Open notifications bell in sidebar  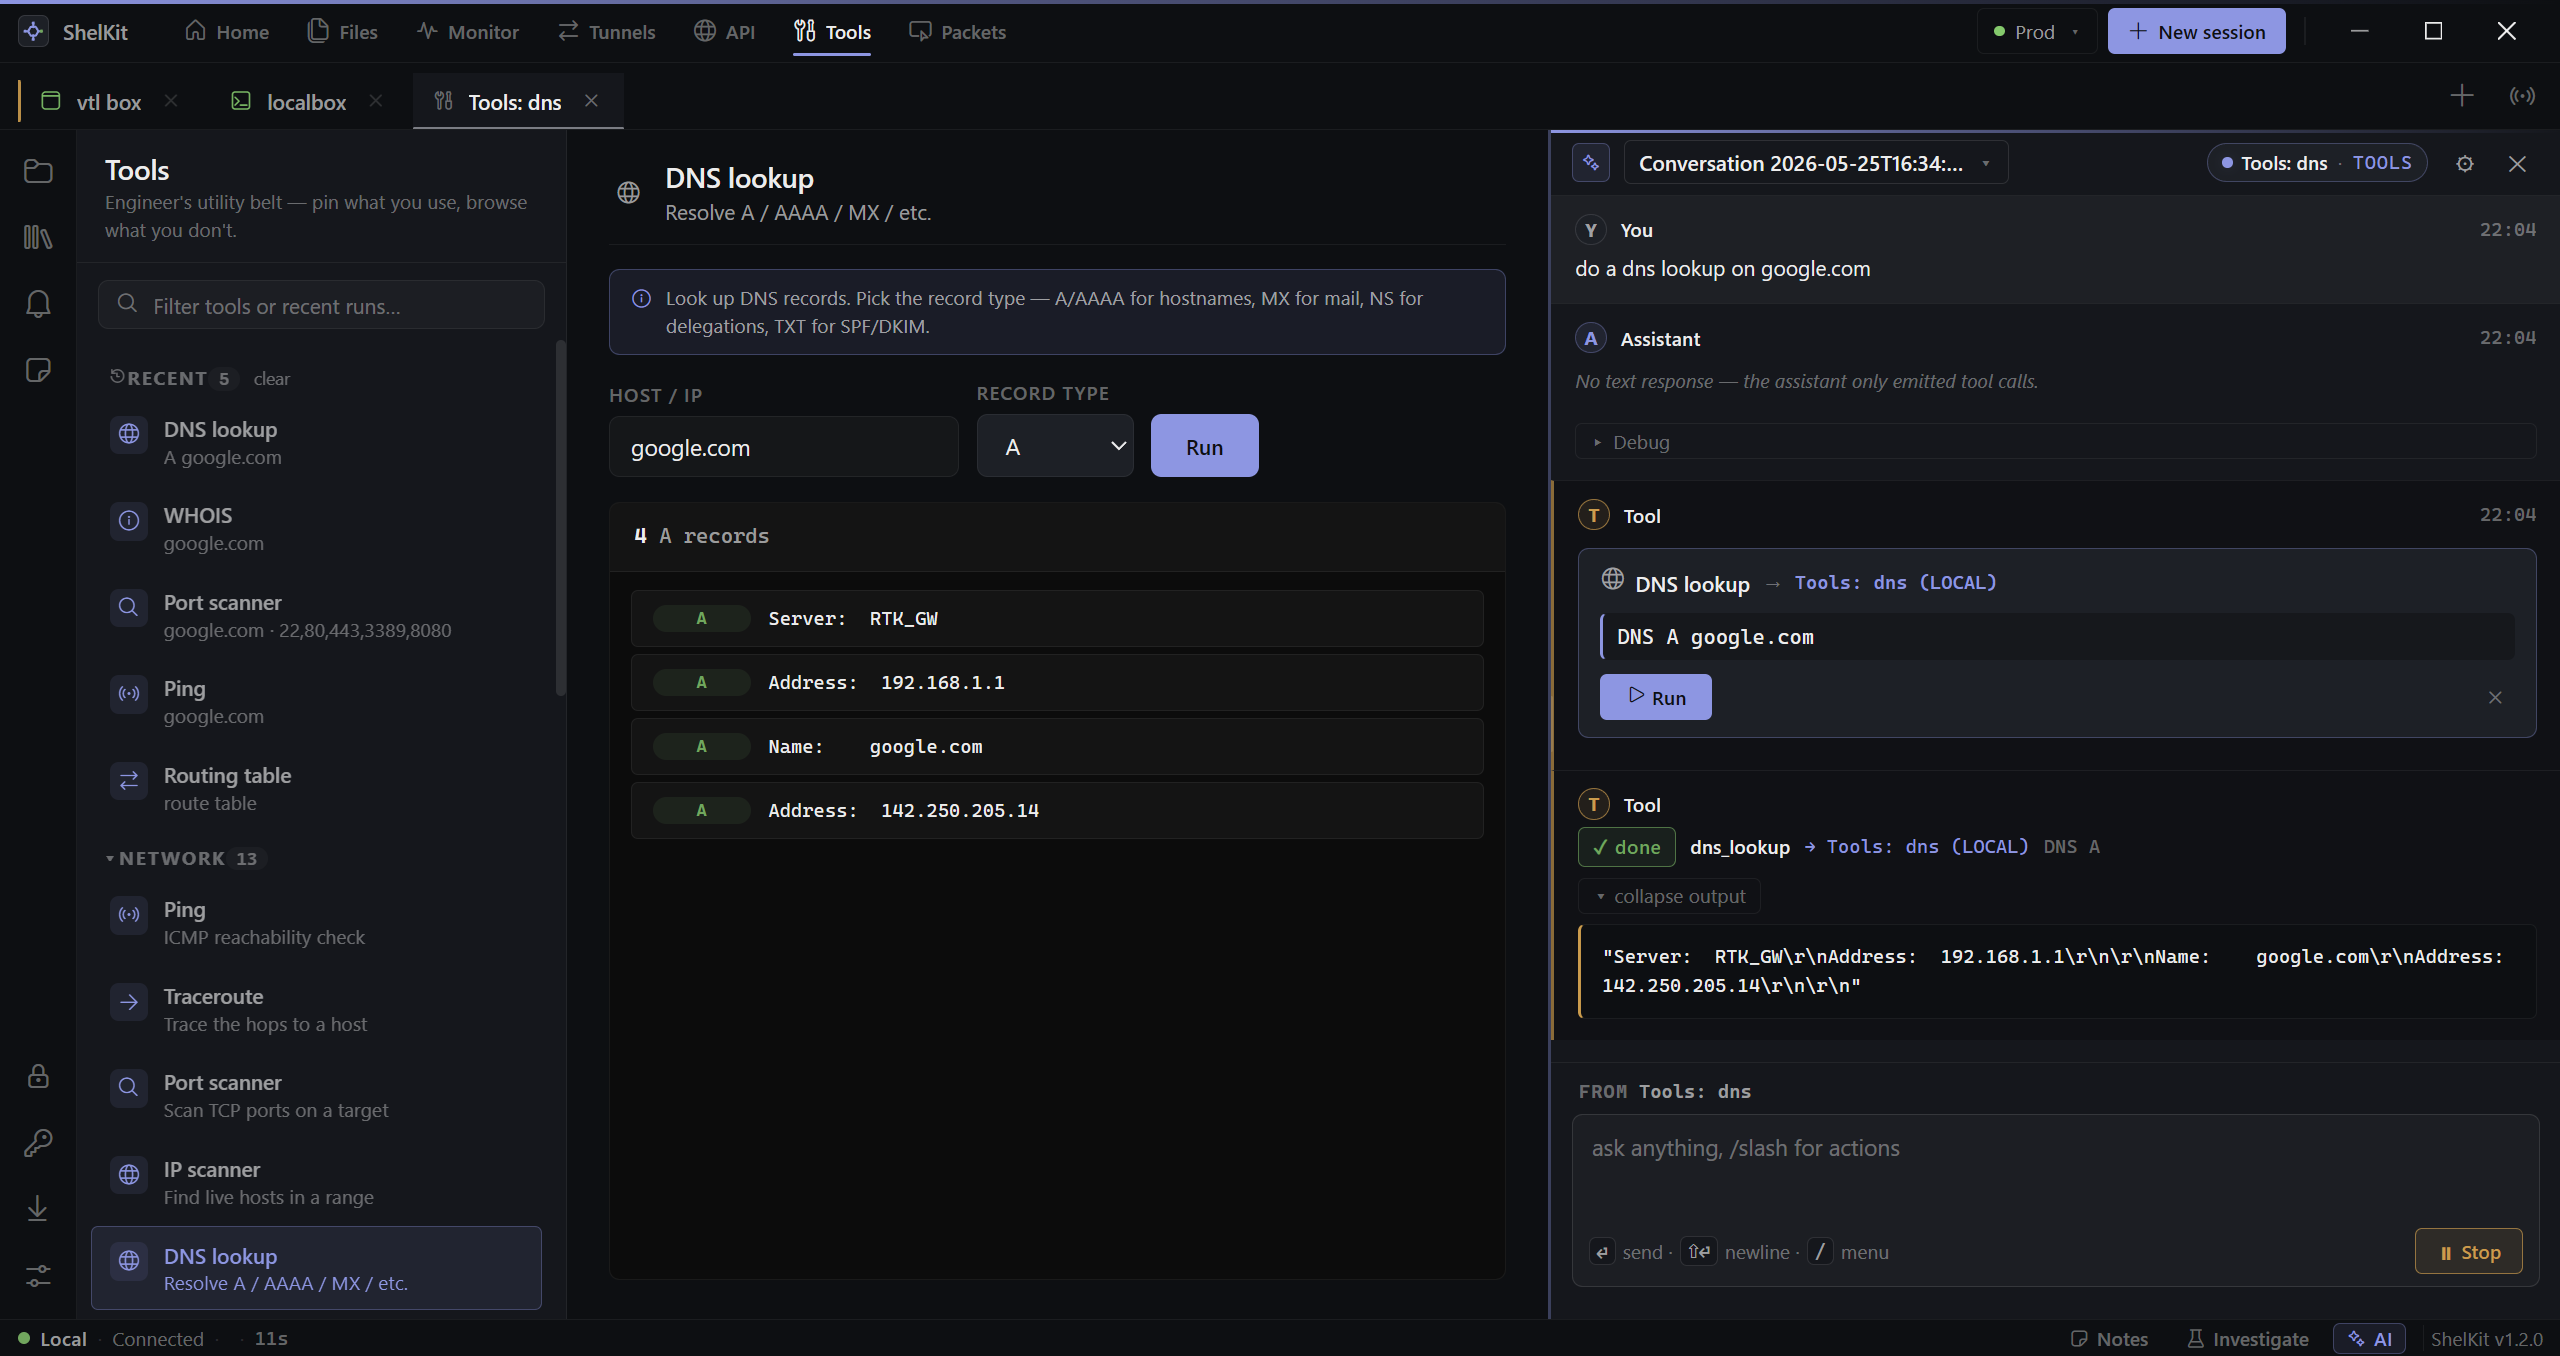point(38,304)
